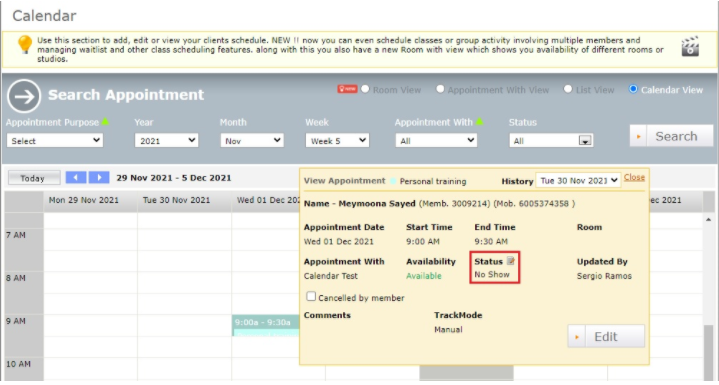This screenshot has width=719, height=385.
Task: Close the View Appointment popup
Action: click(x=634, y=177)
